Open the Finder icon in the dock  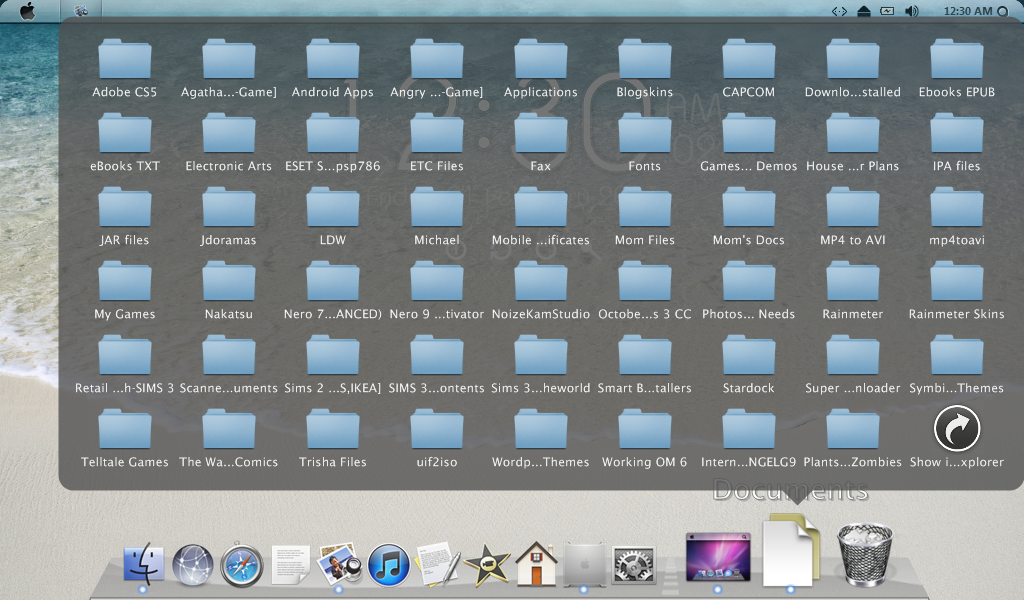click(143, 564)
